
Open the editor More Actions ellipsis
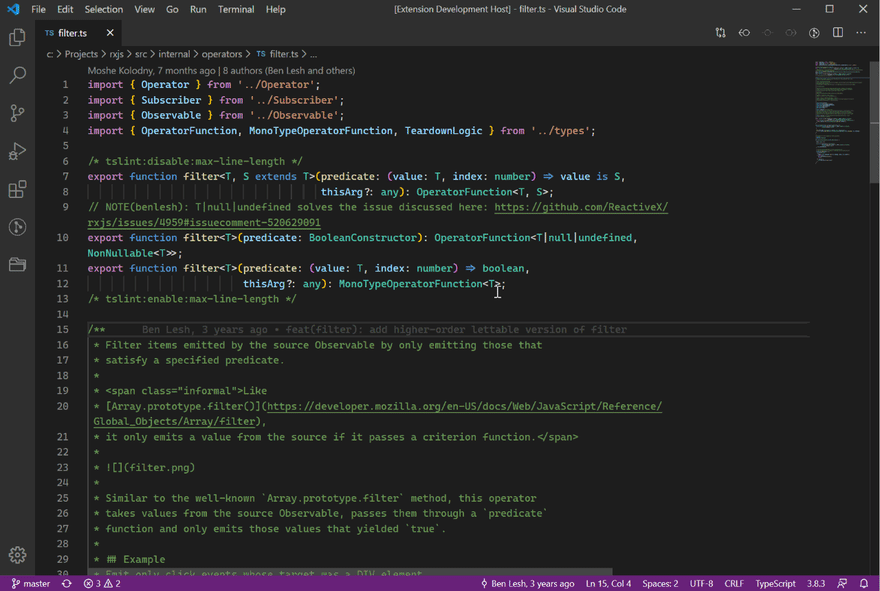click(x=861, y=33)
